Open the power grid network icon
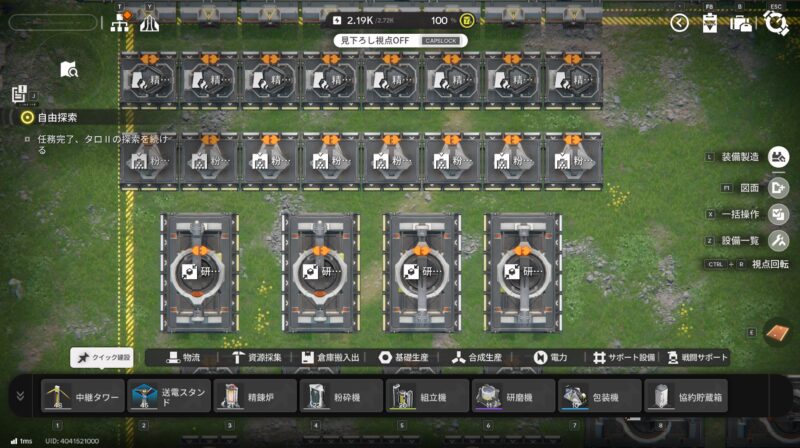The height and width of the screenshot is (448, 800). point(120,23)
